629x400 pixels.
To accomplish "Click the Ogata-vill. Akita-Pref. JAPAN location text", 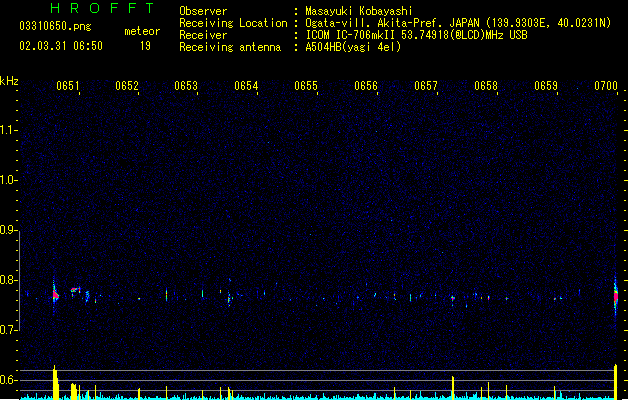I will coord(458,23).
